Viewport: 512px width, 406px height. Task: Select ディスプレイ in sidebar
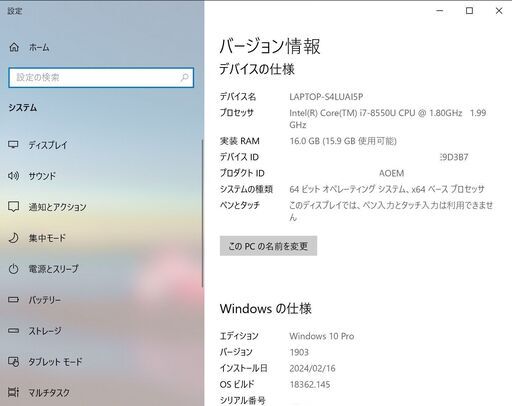pyautogui.click(x=48, y=145)
